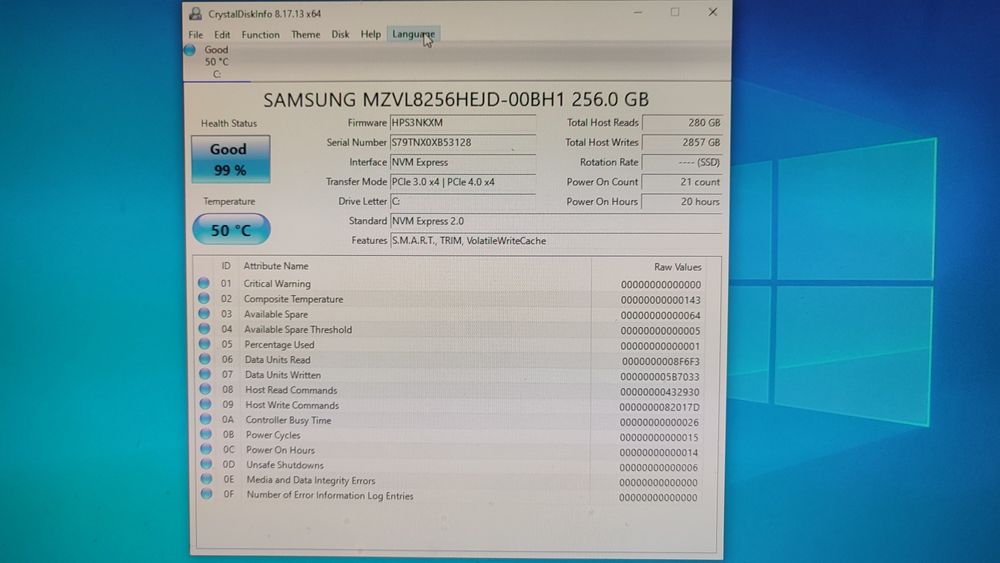Click the Interface field NVM Express
This screenshot has height=563, width=1000.
463,162
